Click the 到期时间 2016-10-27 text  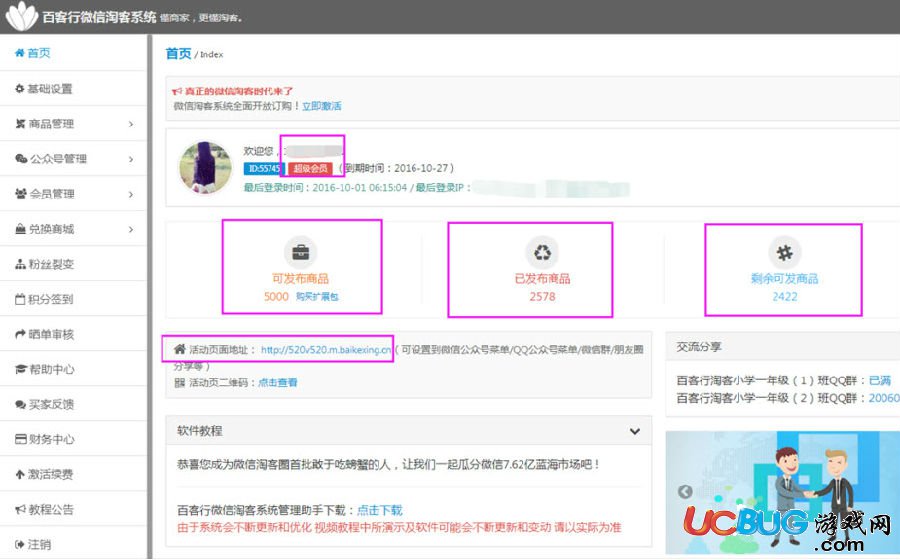pos(397,168)
